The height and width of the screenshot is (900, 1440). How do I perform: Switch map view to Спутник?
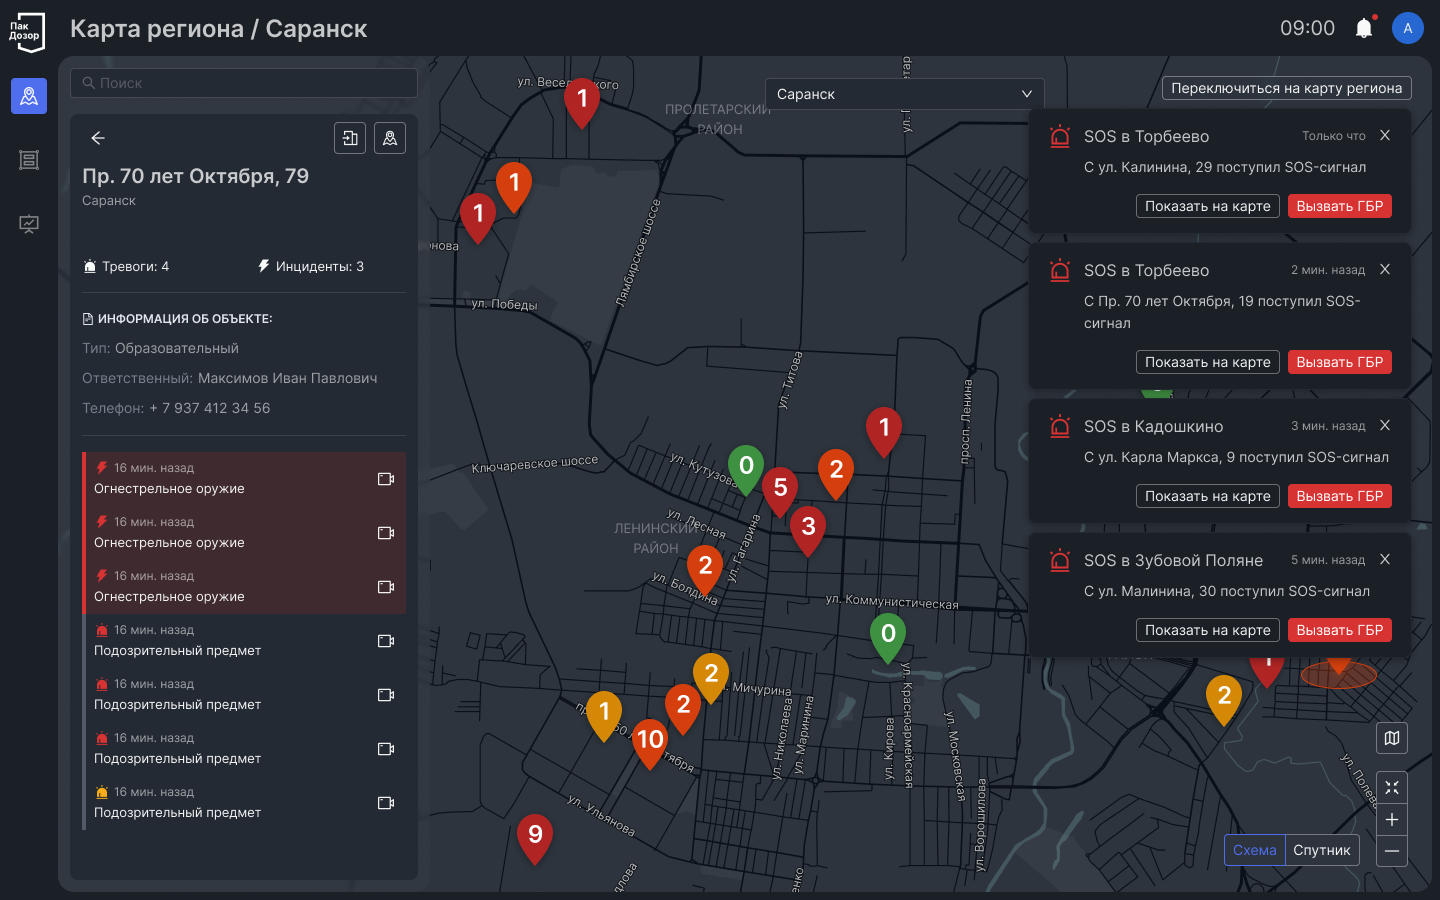[x=1321, y=850]
